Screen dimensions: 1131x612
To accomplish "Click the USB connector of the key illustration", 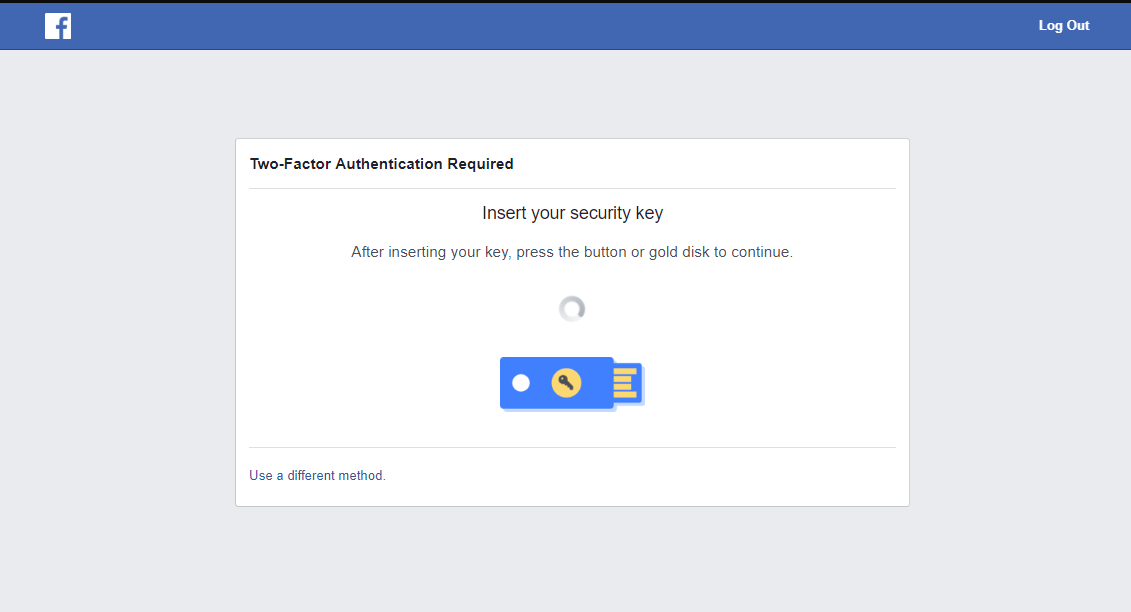I will [x=625, y=382].
